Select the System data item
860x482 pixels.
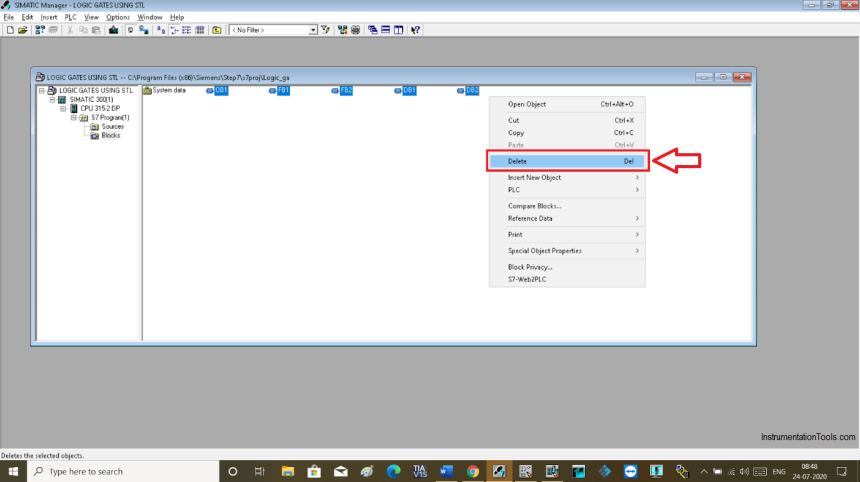pyautogui.click(x=165, y=90)
